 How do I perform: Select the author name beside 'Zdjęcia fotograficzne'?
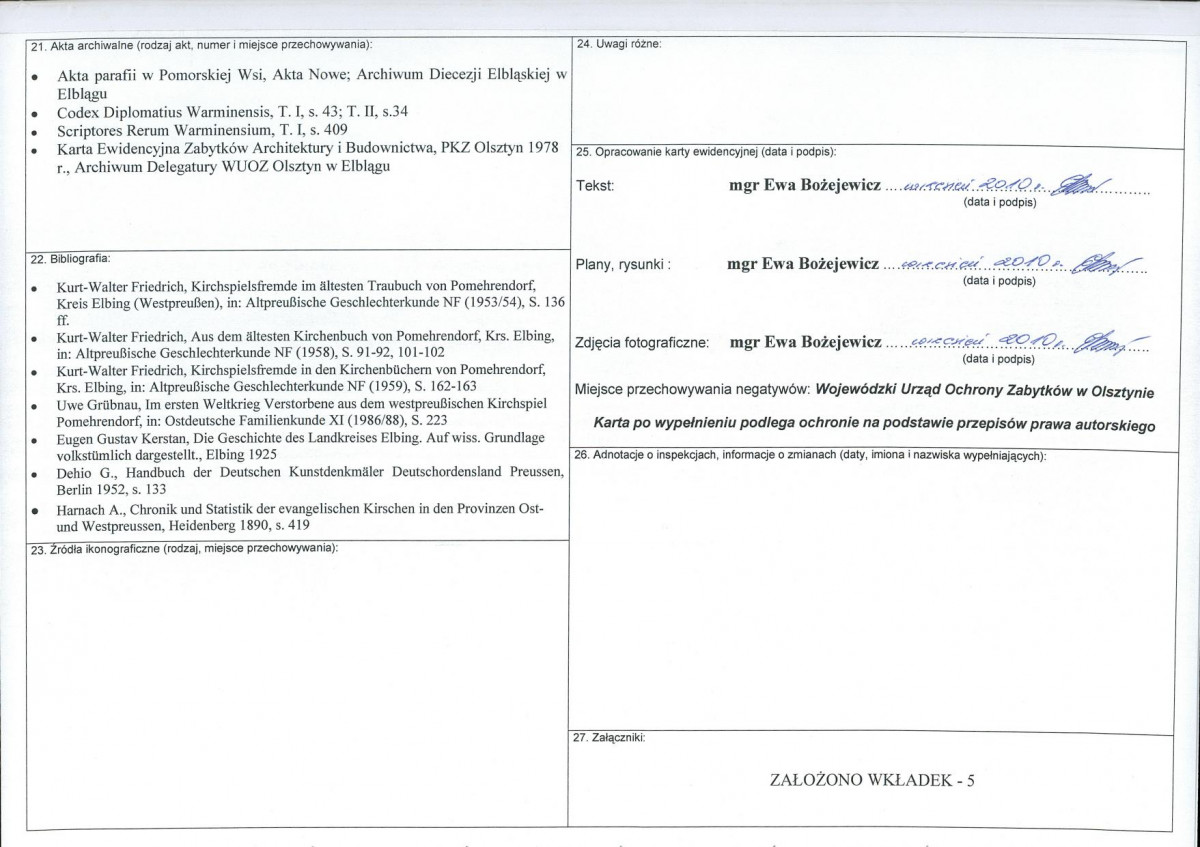(806, 343)
